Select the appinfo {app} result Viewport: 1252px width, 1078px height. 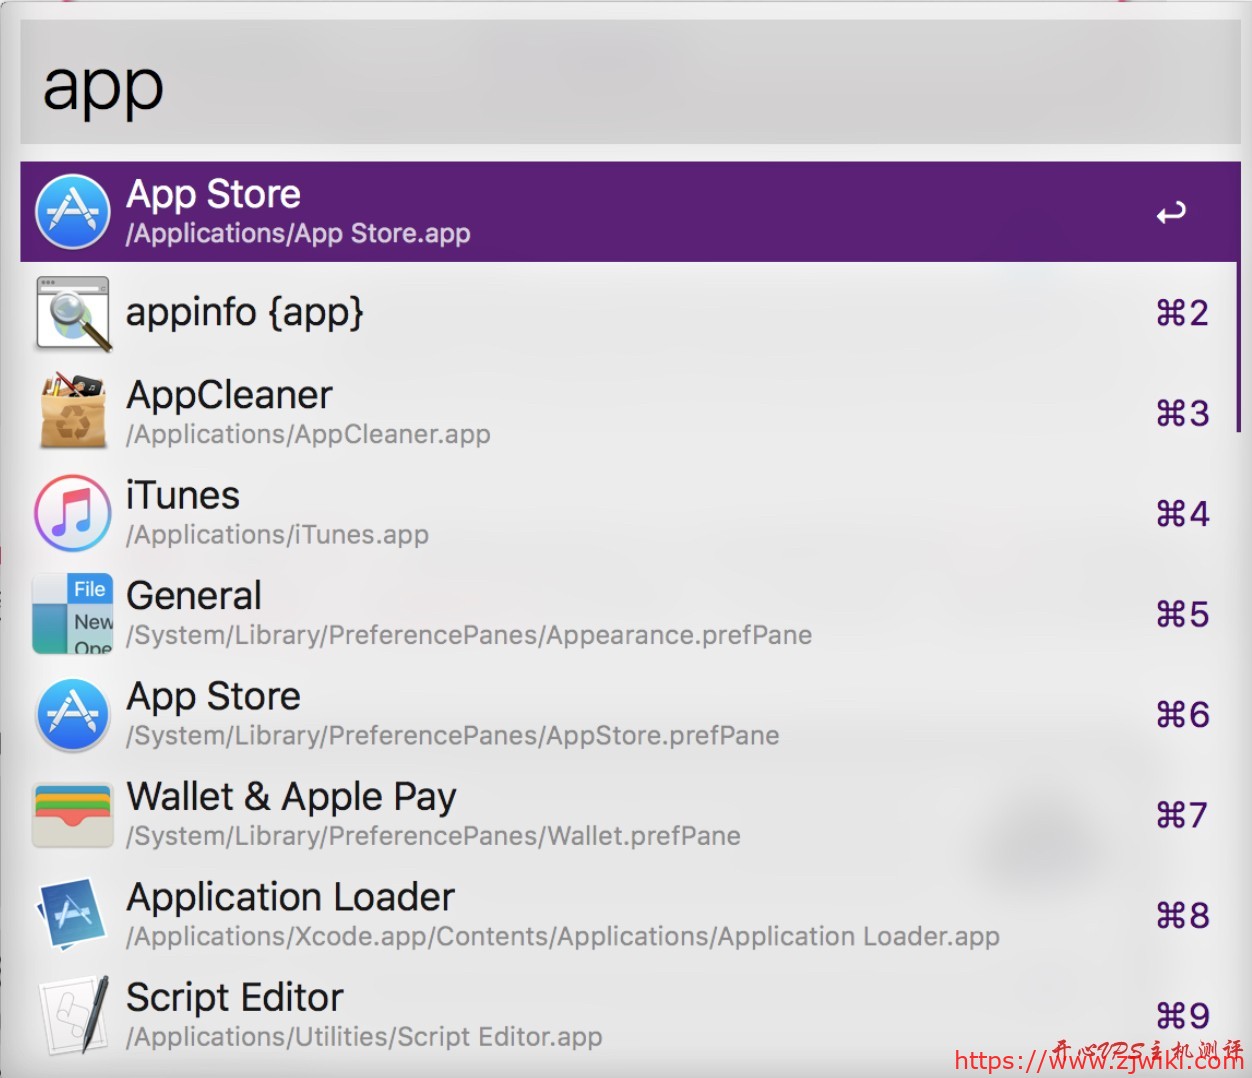[x=245, y=313]
